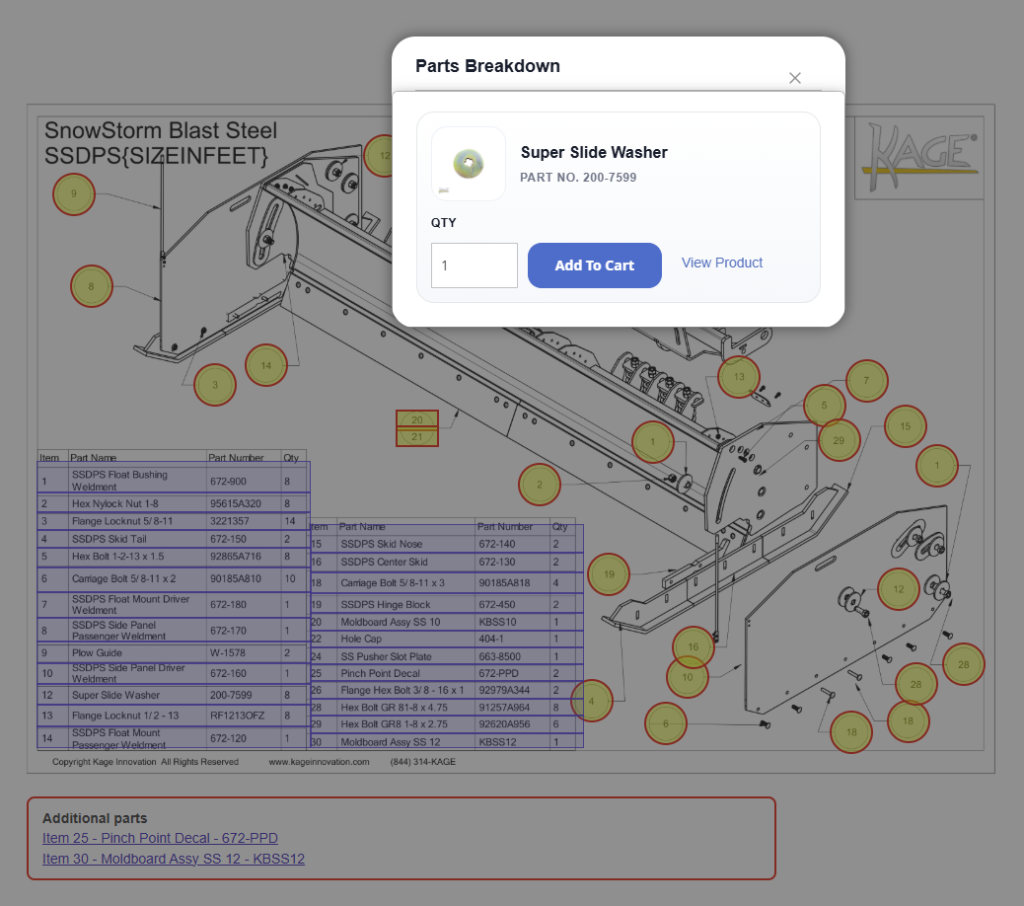Click the SSDPS Center Skid row
This screenshot has height=906, width=1024.
(446, 562)
